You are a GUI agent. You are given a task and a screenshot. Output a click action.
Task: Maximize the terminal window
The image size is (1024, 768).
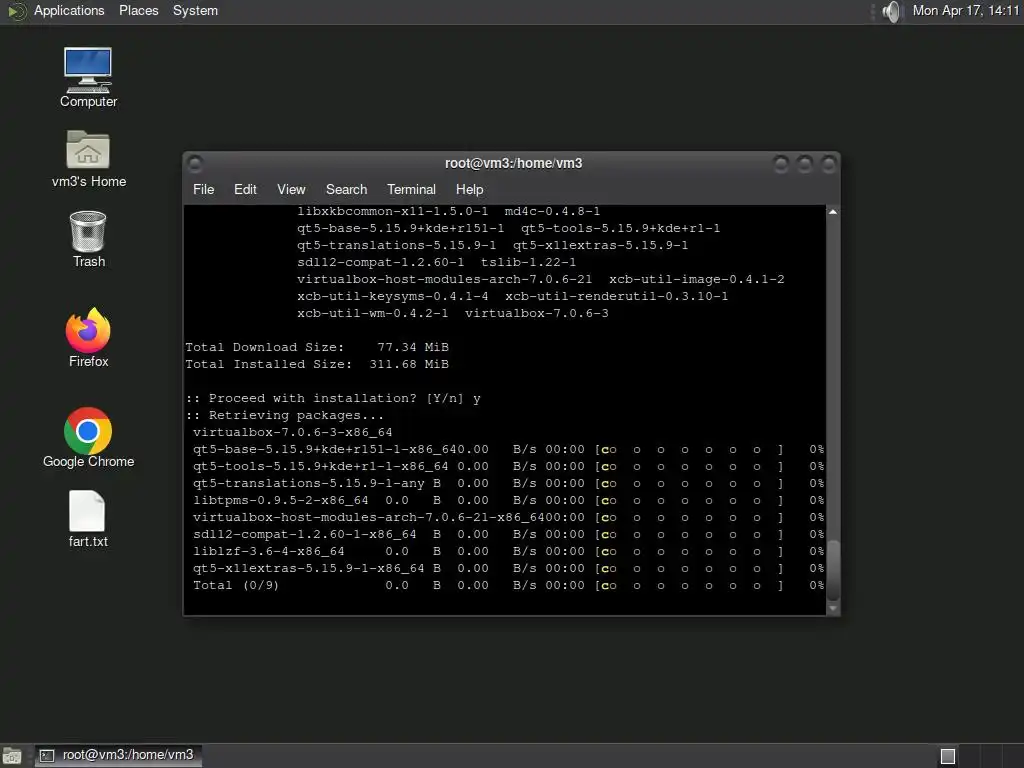point(805,163)
